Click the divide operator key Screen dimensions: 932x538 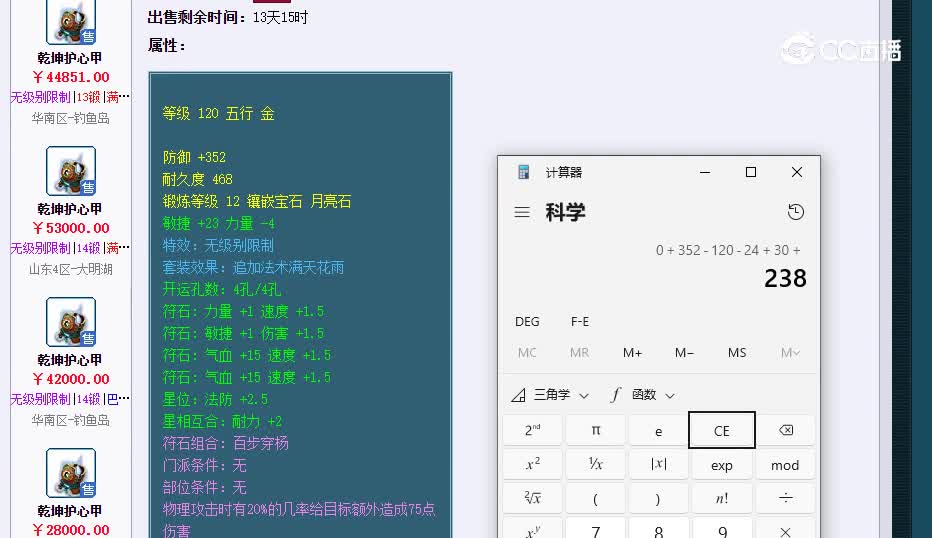tap(785, 498)
